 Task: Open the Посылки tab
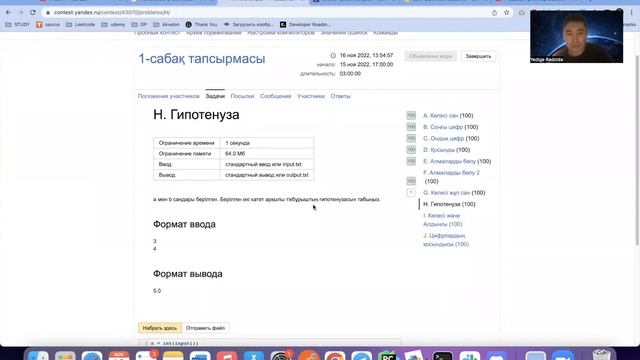click(242, 96)
